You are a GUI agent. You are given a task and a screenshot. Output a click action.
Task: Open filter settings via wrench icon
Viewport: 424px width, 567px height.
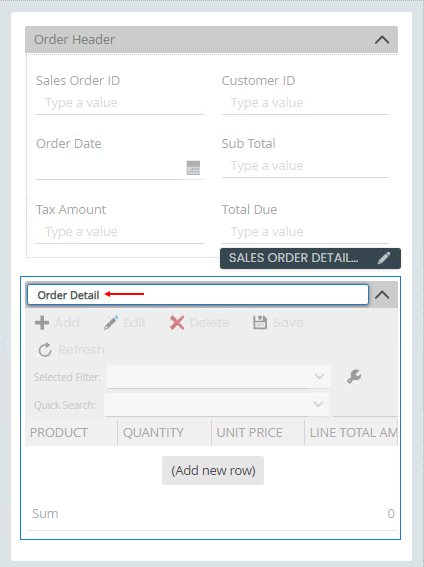[354, 376]
